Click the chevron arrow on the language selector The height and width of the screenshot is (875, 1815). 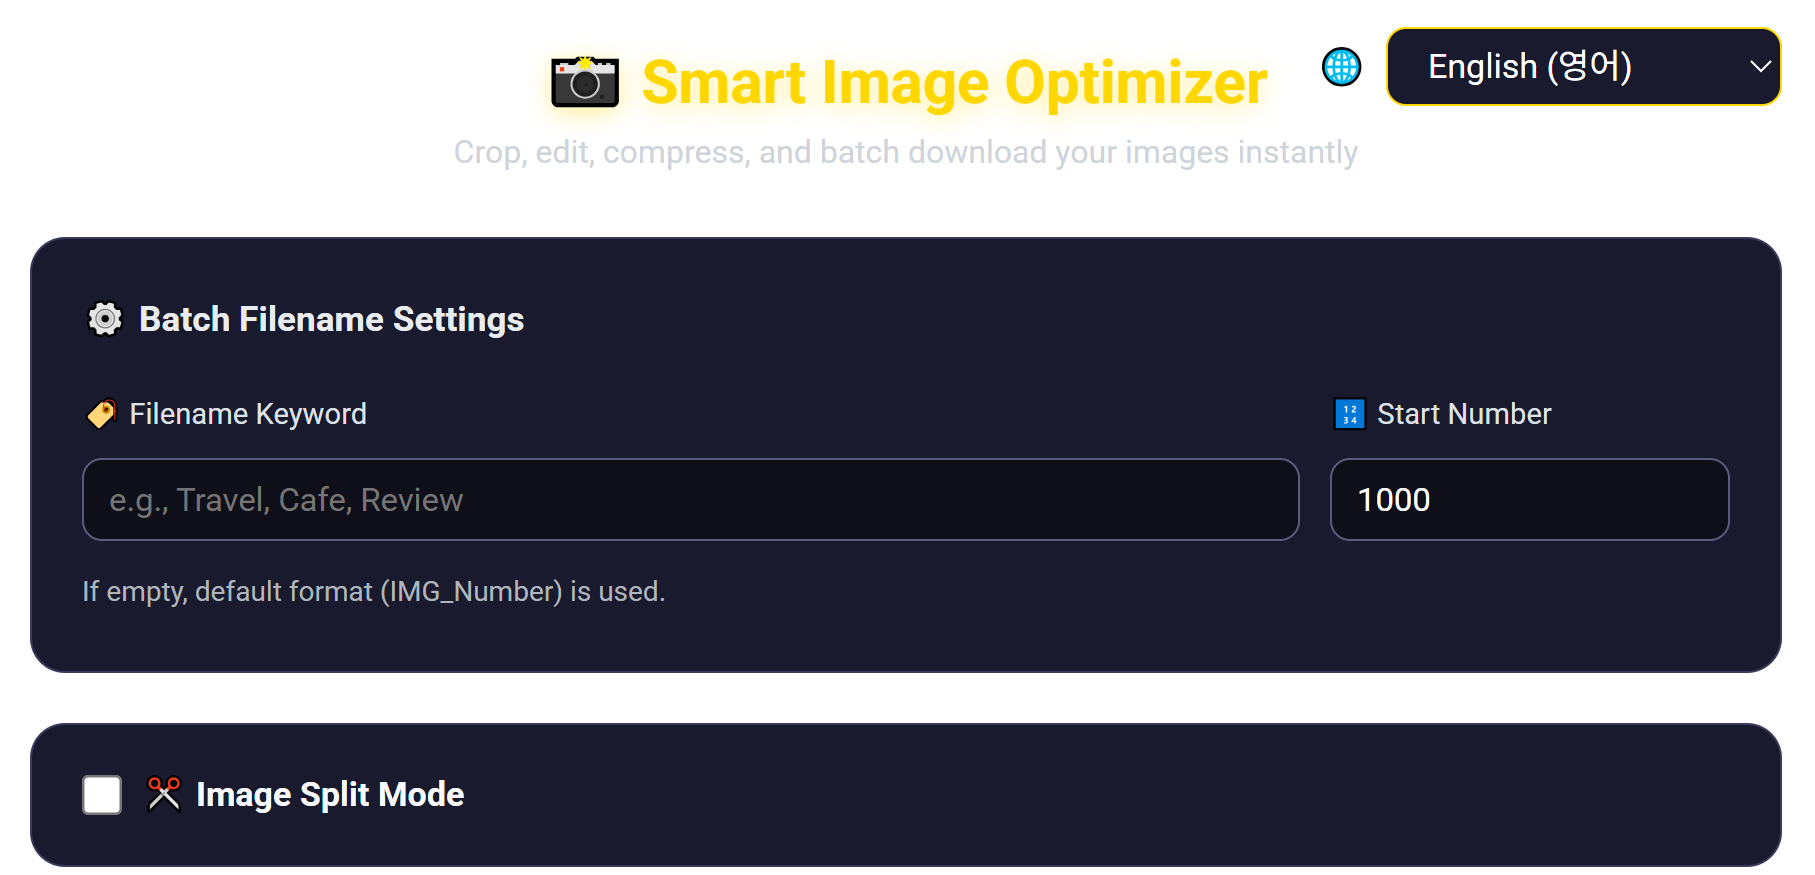(1760, 67)
